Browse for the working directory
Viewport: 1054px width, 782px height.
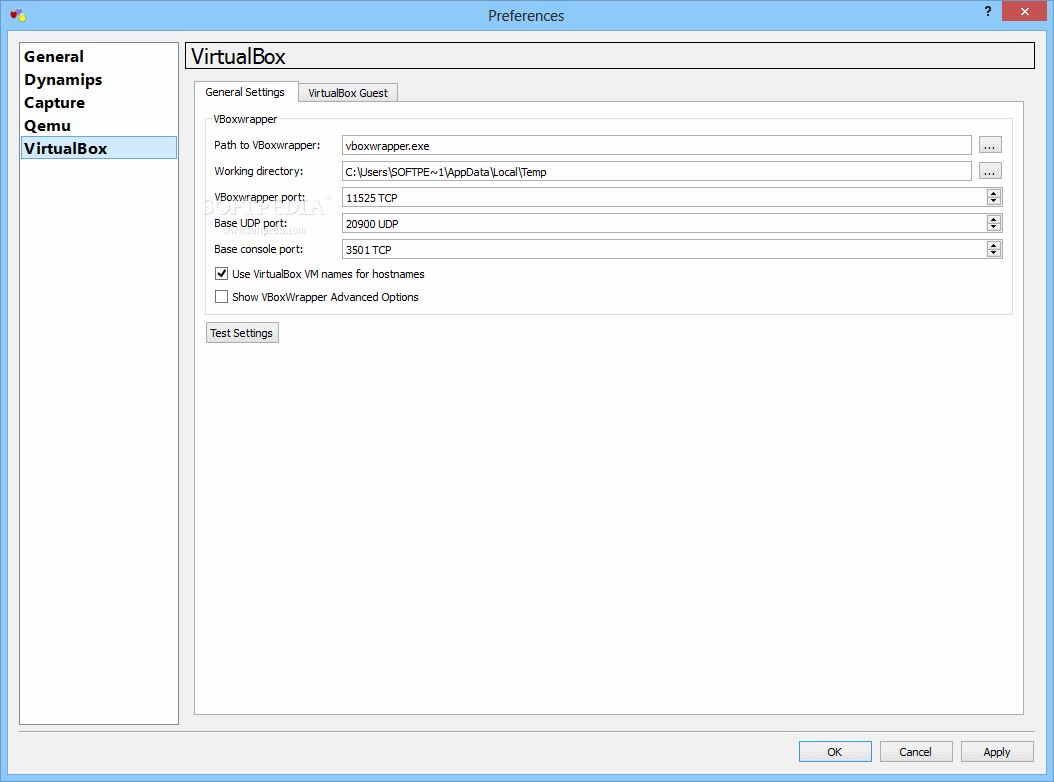[x=989, y=171]
